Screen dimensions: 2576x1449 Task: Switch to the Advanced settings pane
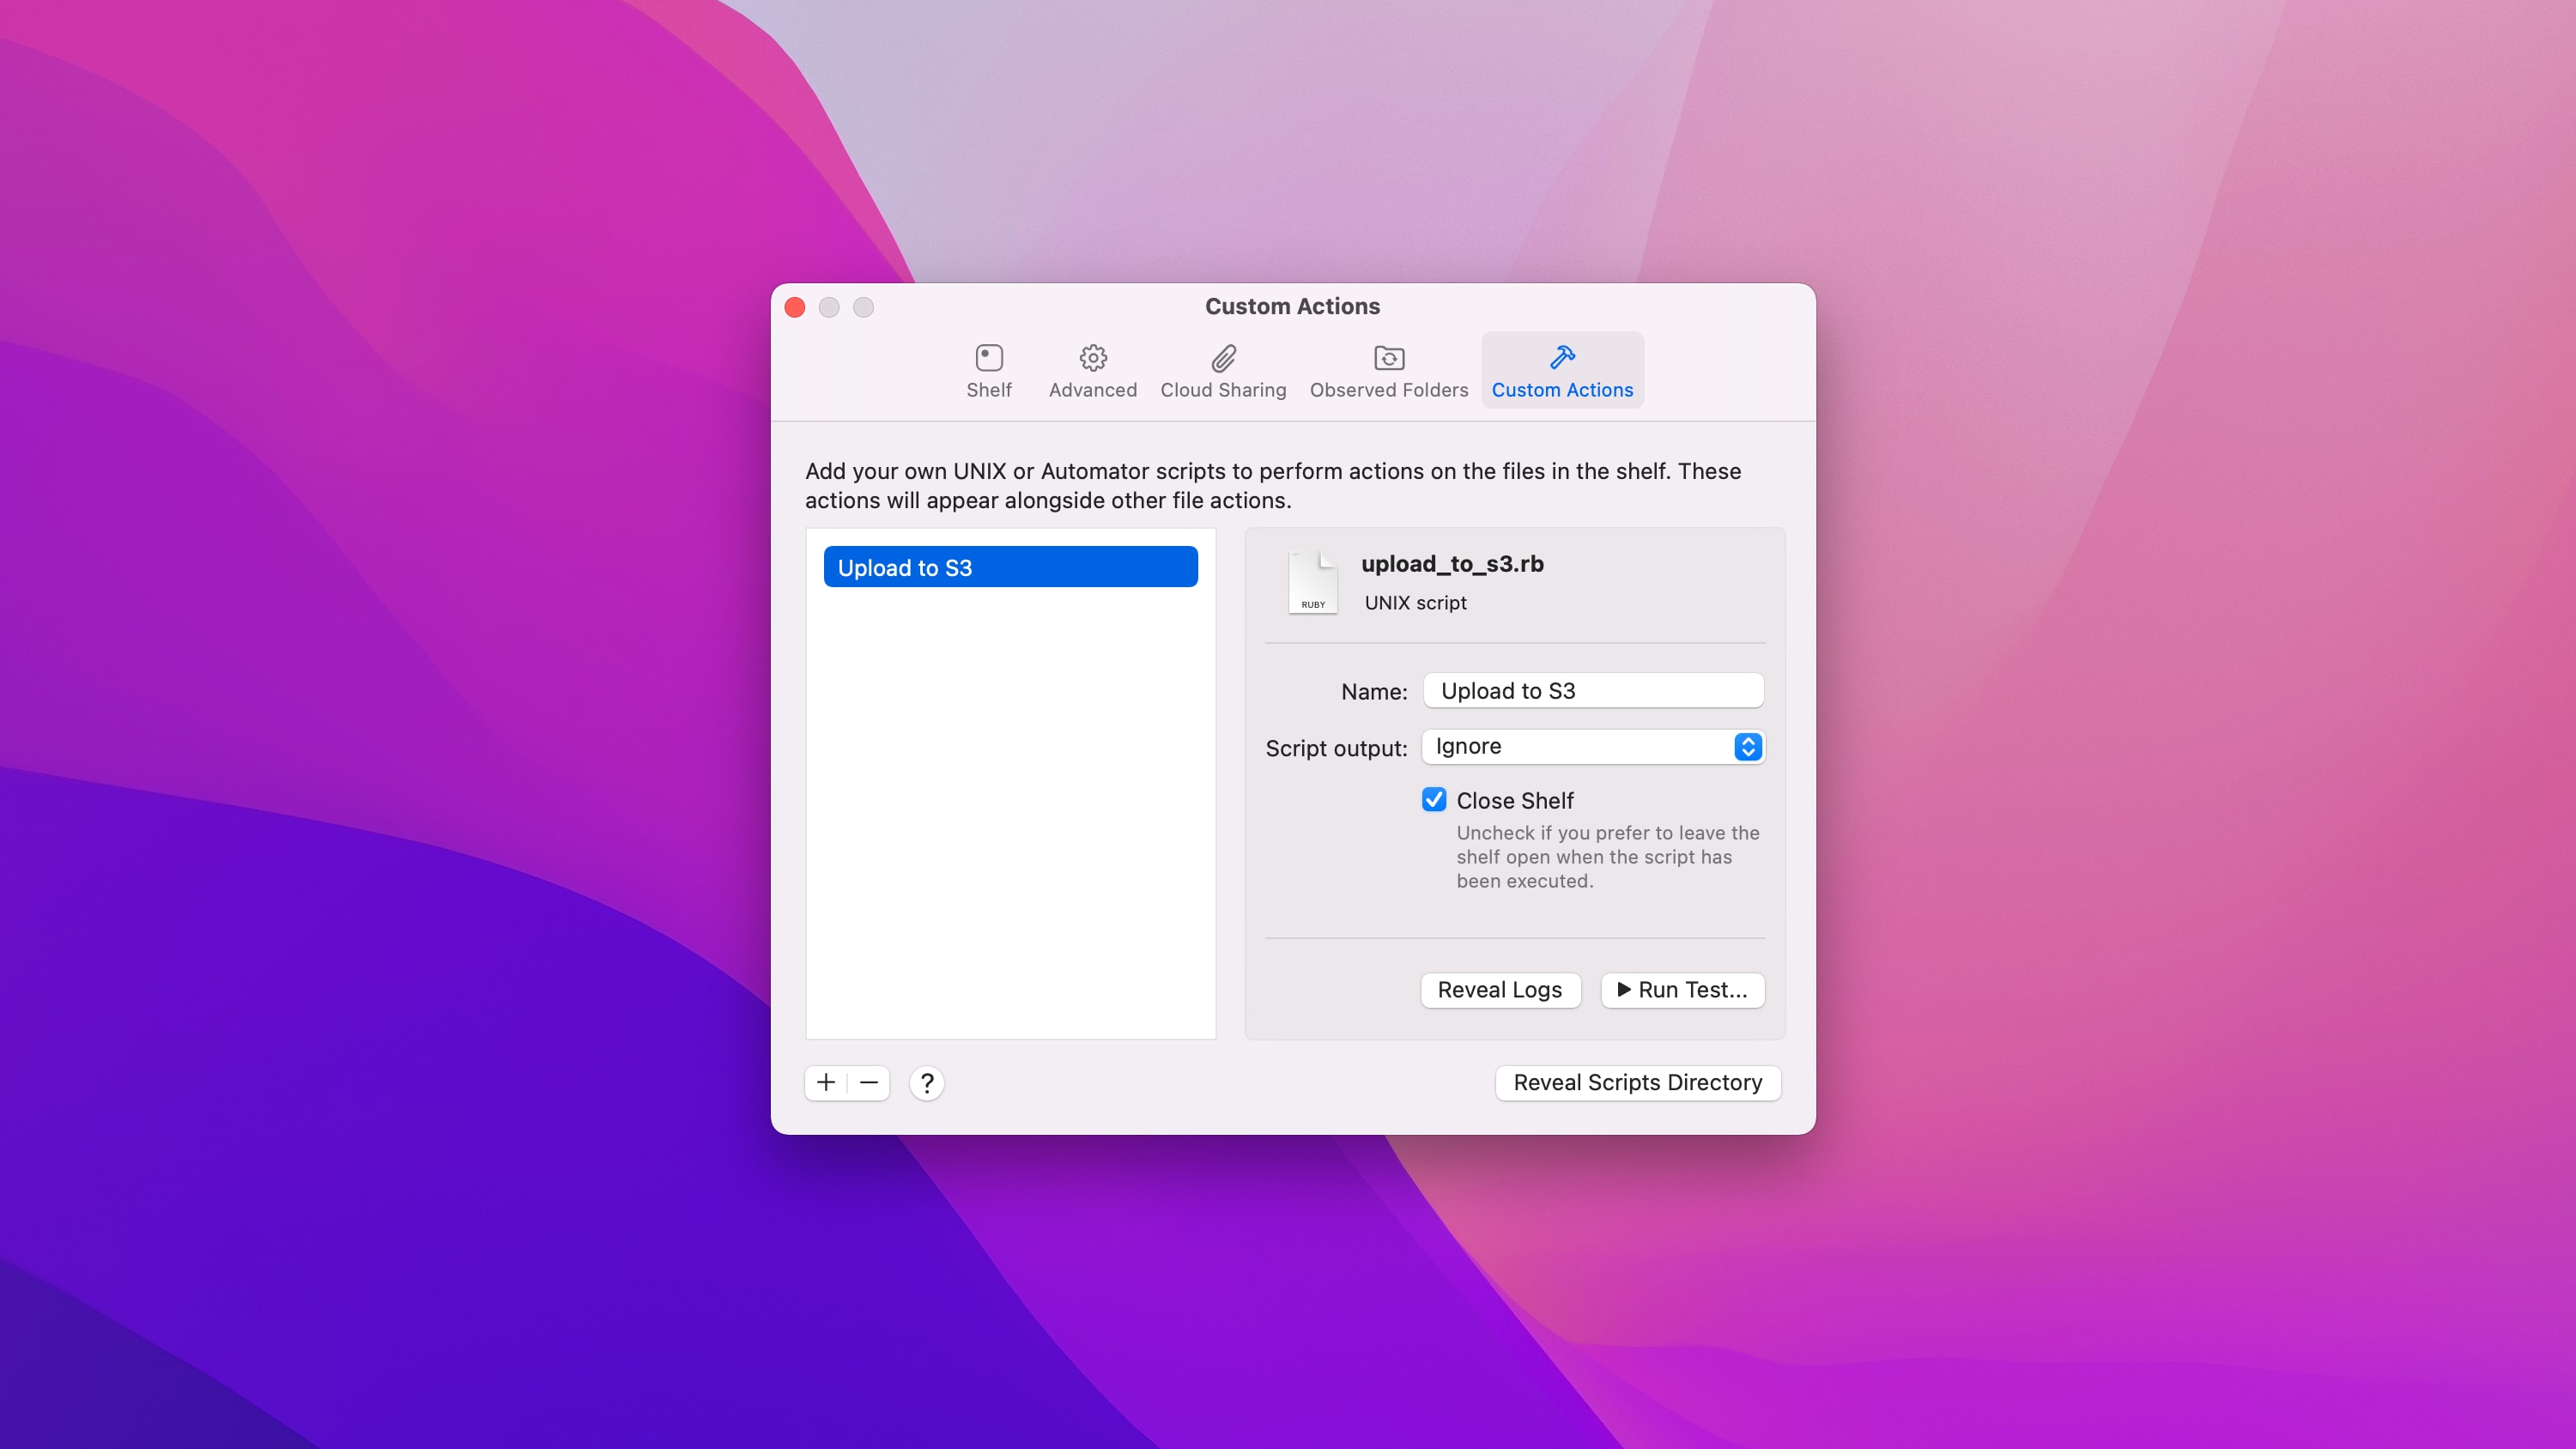tap(1092, 370)
